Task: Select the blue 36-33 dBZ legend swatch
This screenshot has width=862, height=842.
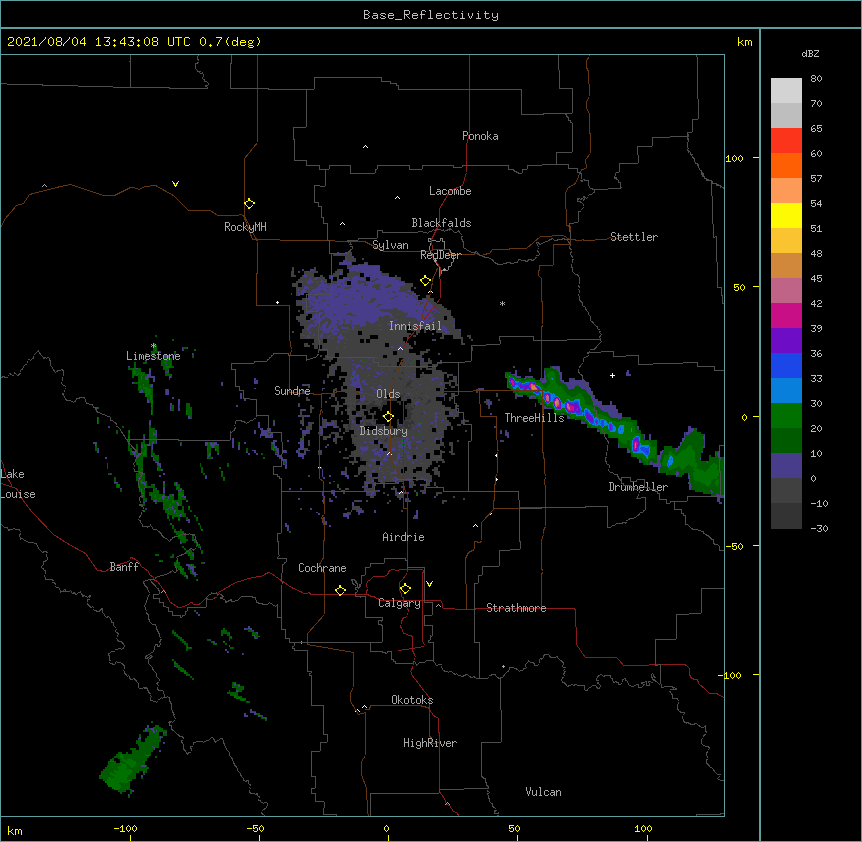Action: (786, 365)
